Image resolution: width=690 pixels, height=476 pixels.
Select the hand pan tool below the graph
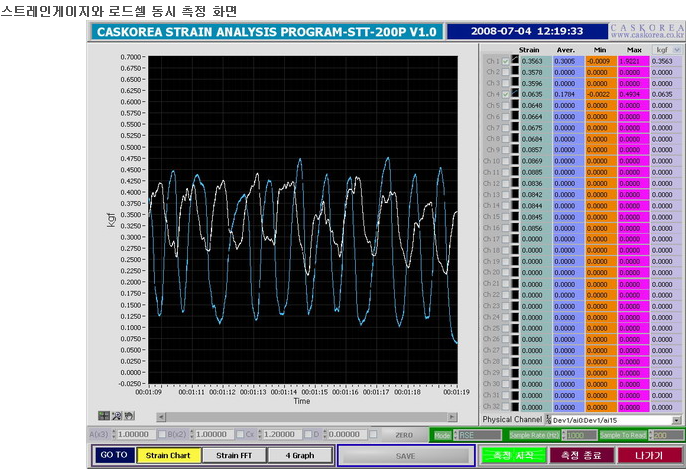(129, 416)
